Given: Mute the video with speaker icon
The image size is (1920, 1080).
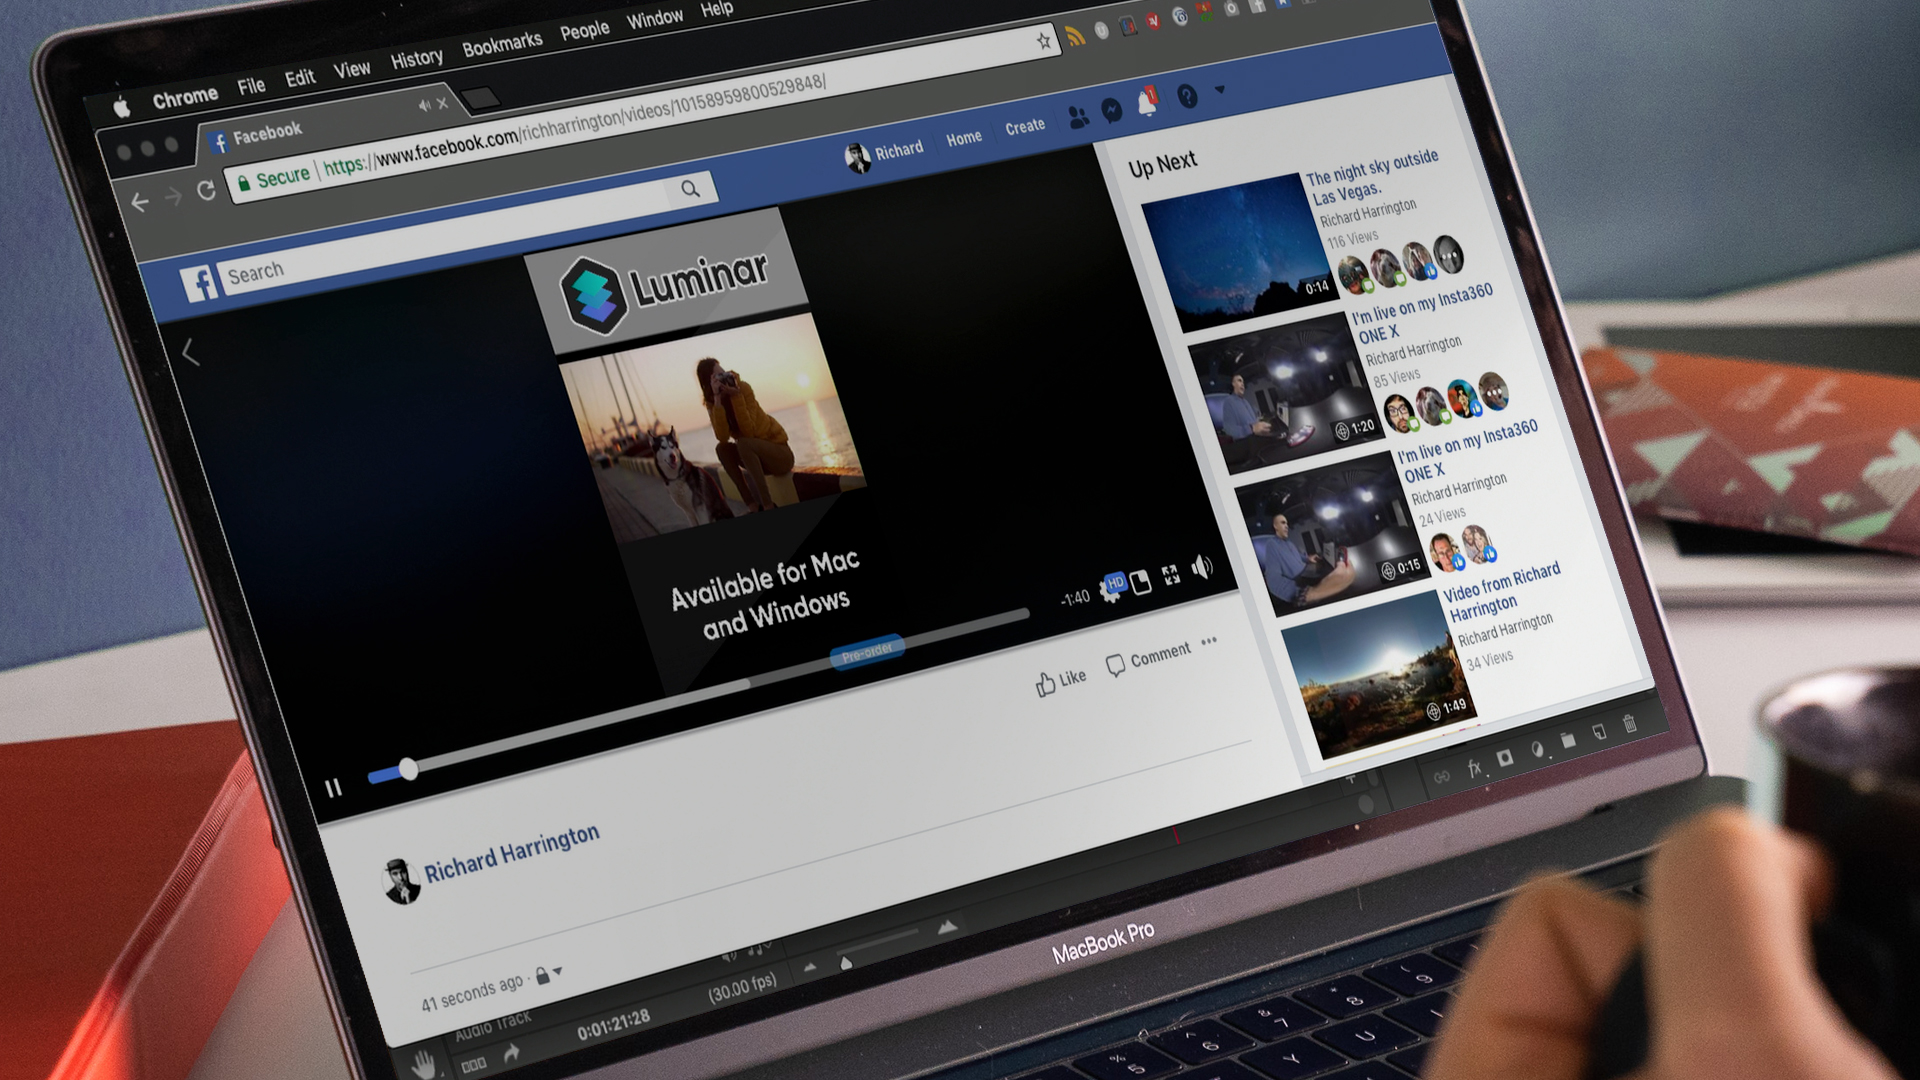Looking at the screenshot, I should (x=1202, y=567).
